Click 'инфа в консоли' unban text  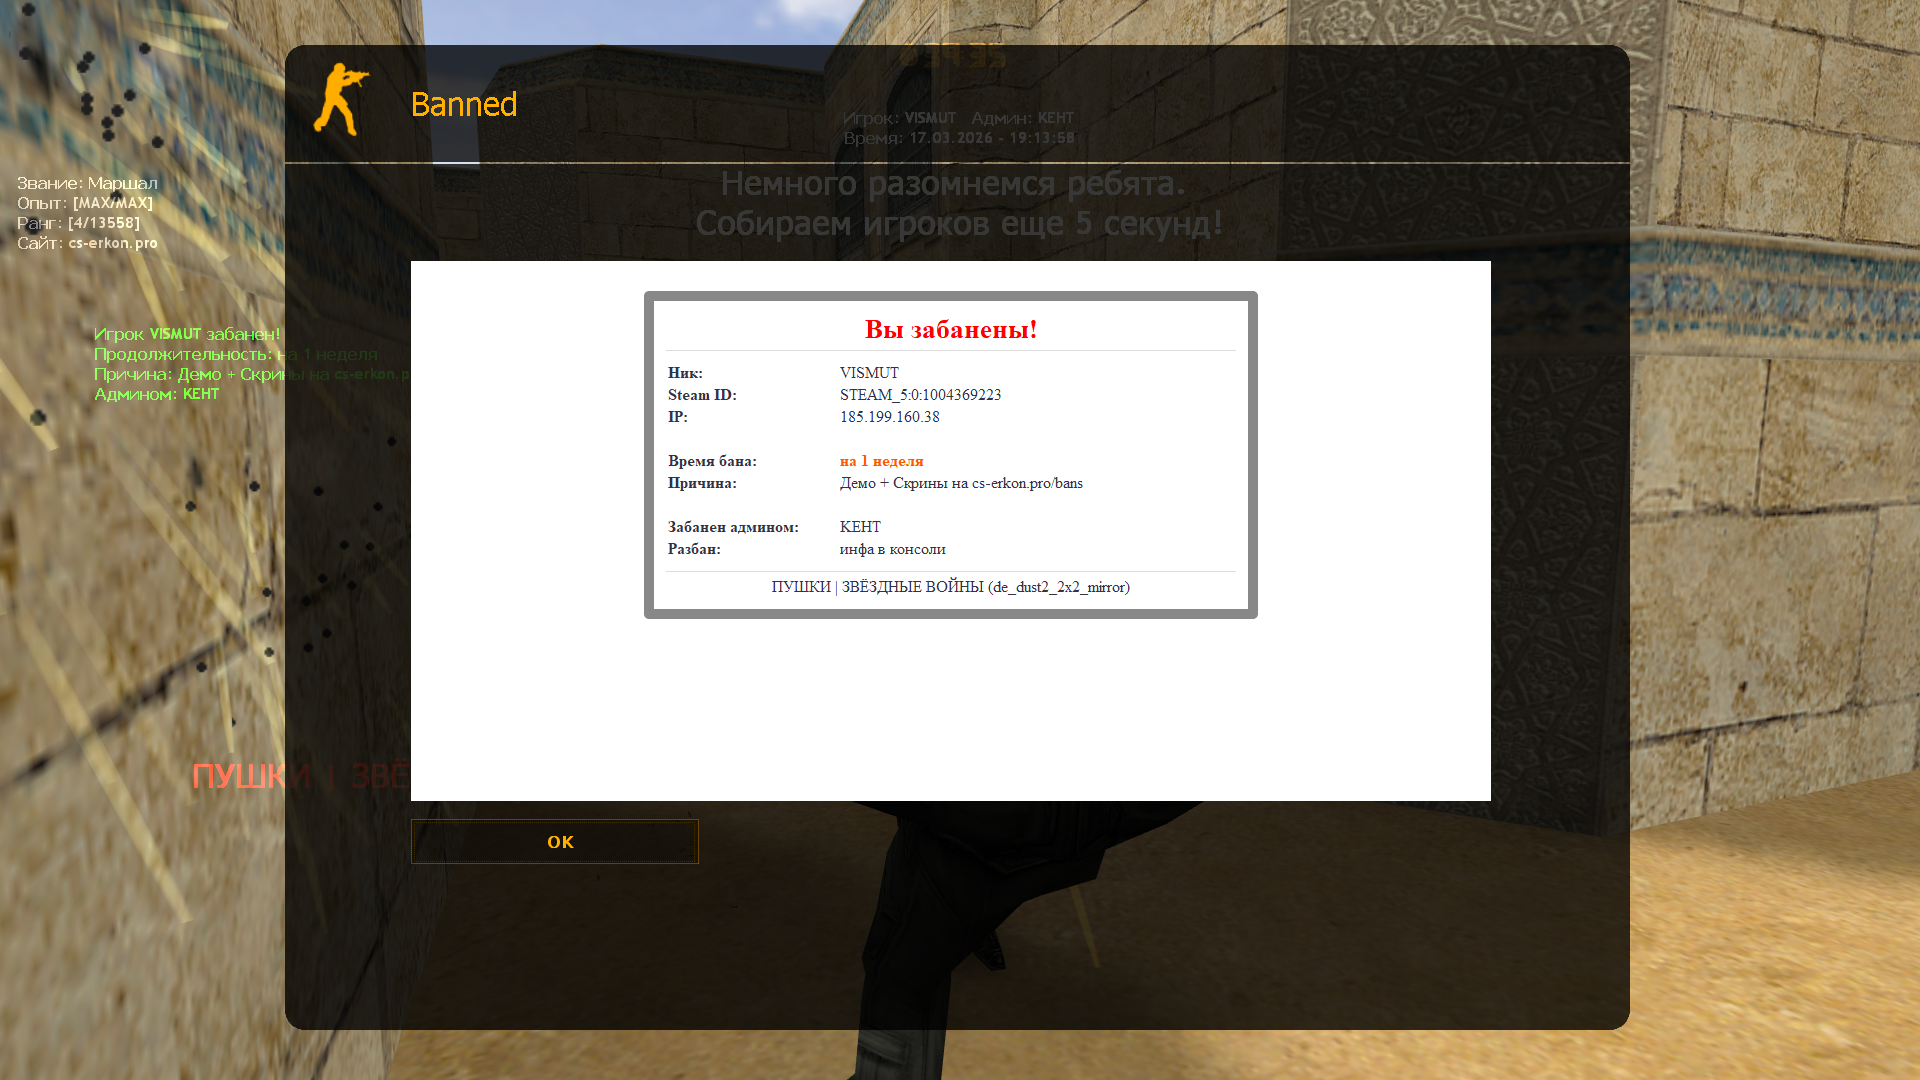[892, 549]
